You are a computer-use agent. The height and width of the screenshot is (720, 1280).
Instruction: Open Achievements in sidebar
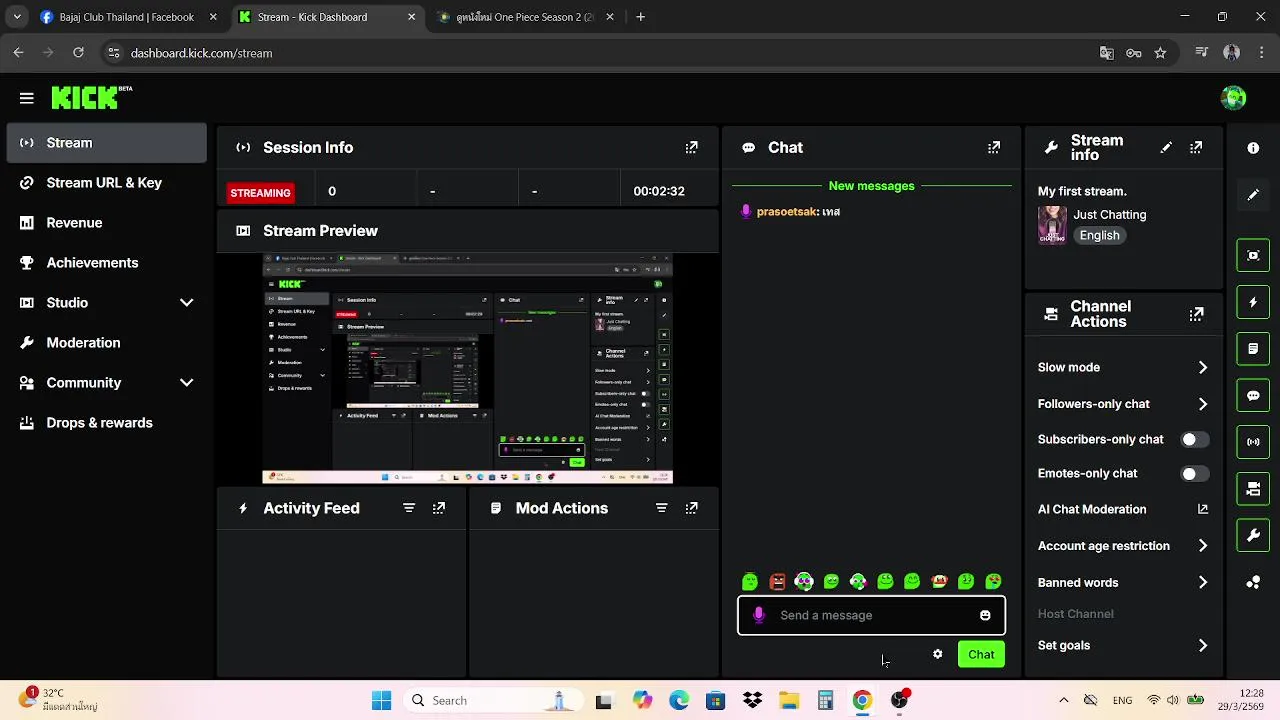[x=106, y=263]
